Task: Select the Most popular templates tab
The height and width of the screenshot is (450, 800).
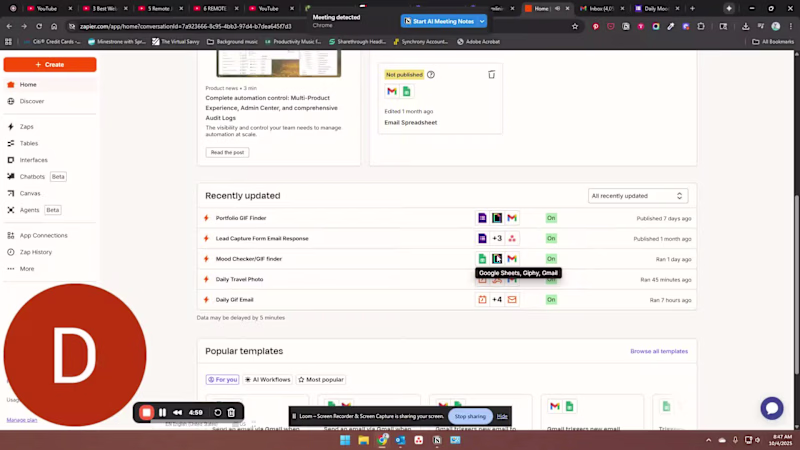Action: point(321,380)
